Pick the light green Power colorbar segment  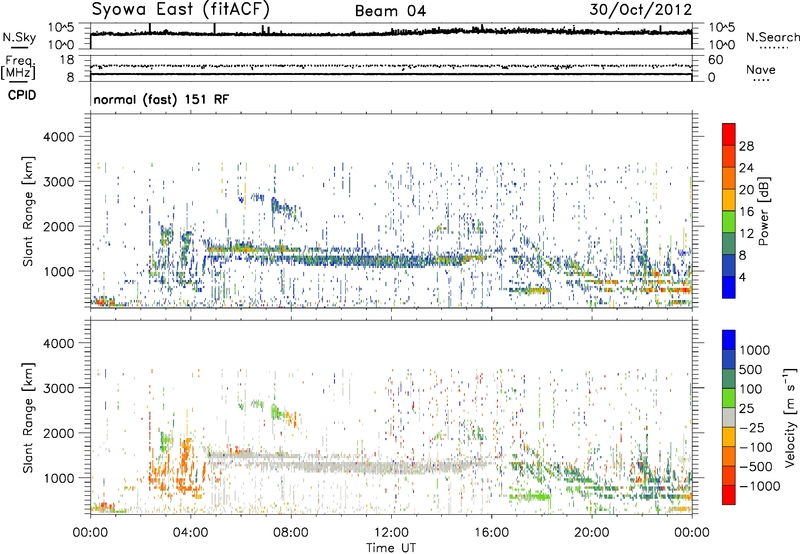click(729, 222)
